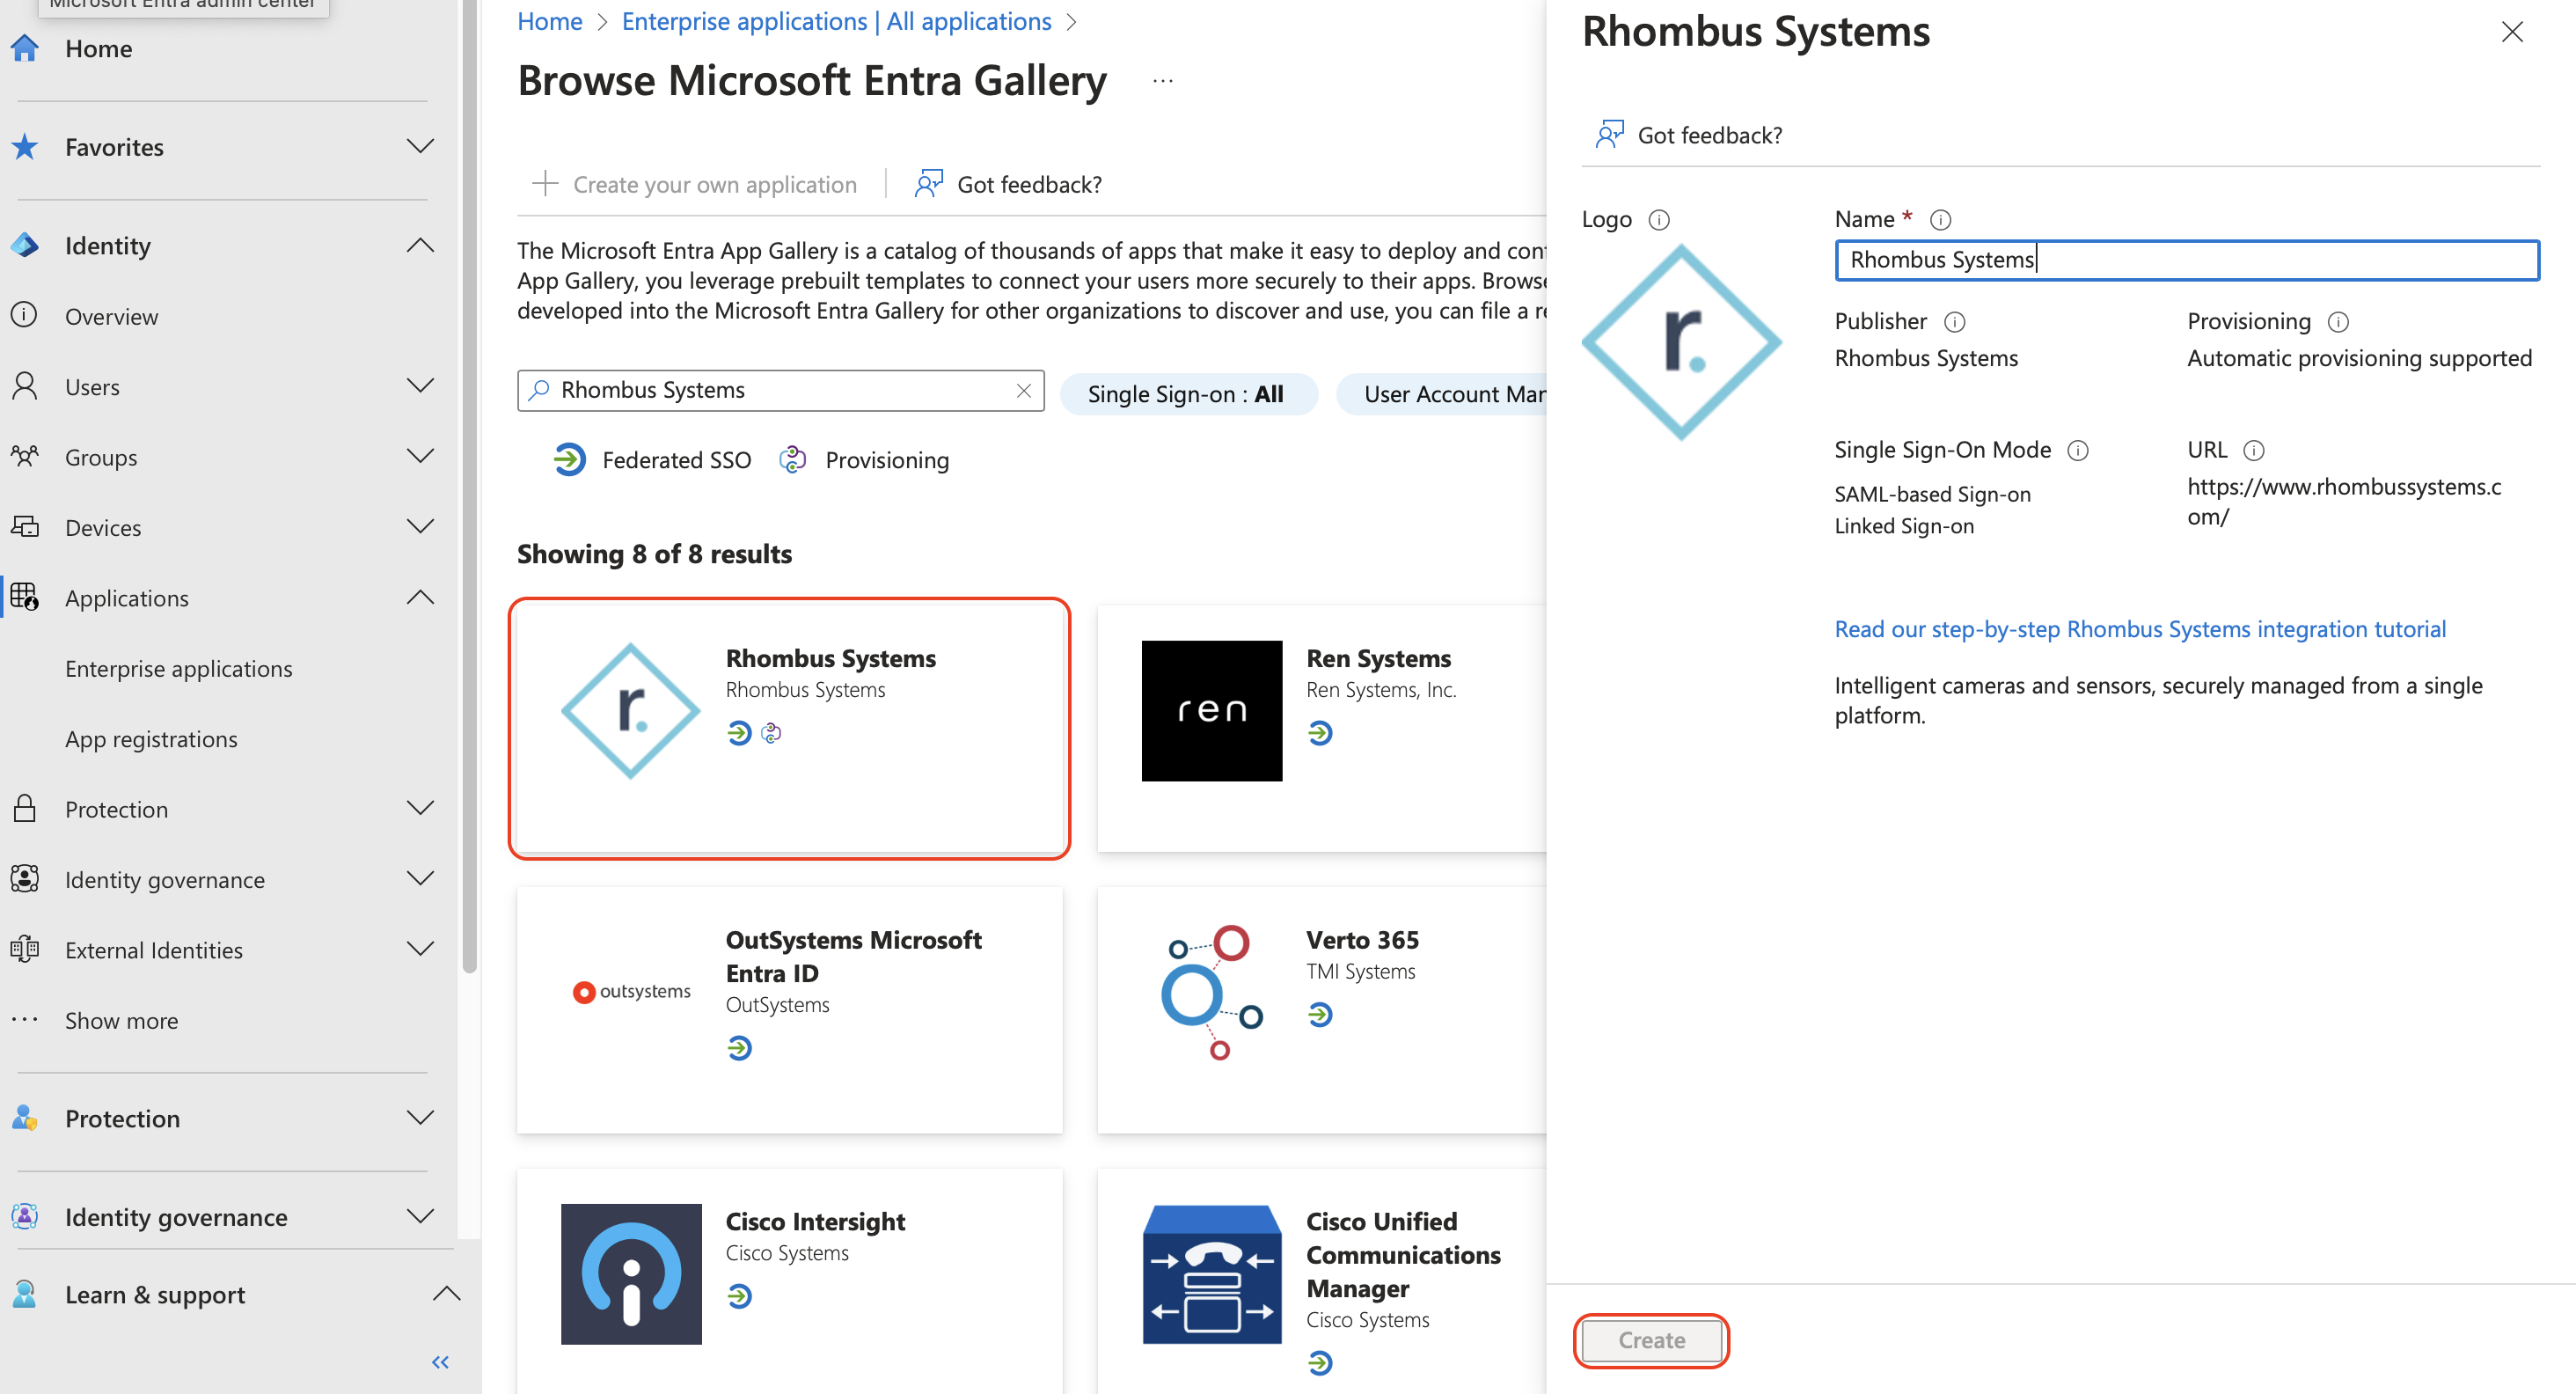Screen dimensions: 2576x1394
Task: Click the info icon next to Name
Action: (x=1940, y=219)
